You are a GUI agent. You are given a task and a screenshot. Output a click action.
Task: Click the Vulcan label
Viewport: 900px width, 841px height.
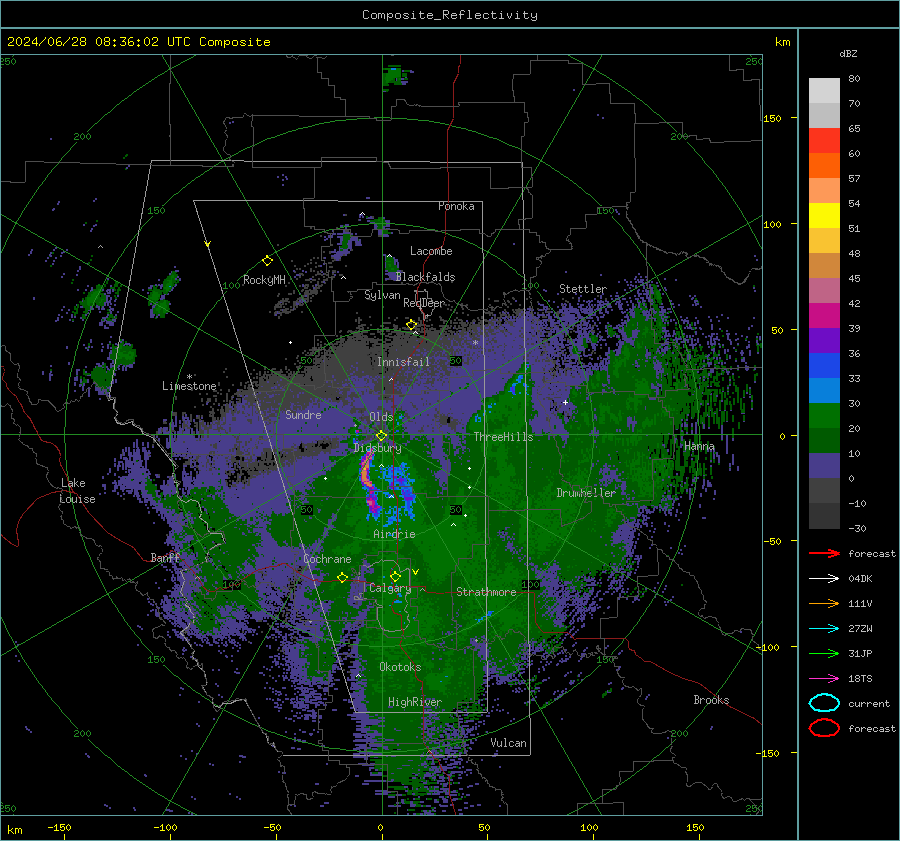tap(508, 743)
